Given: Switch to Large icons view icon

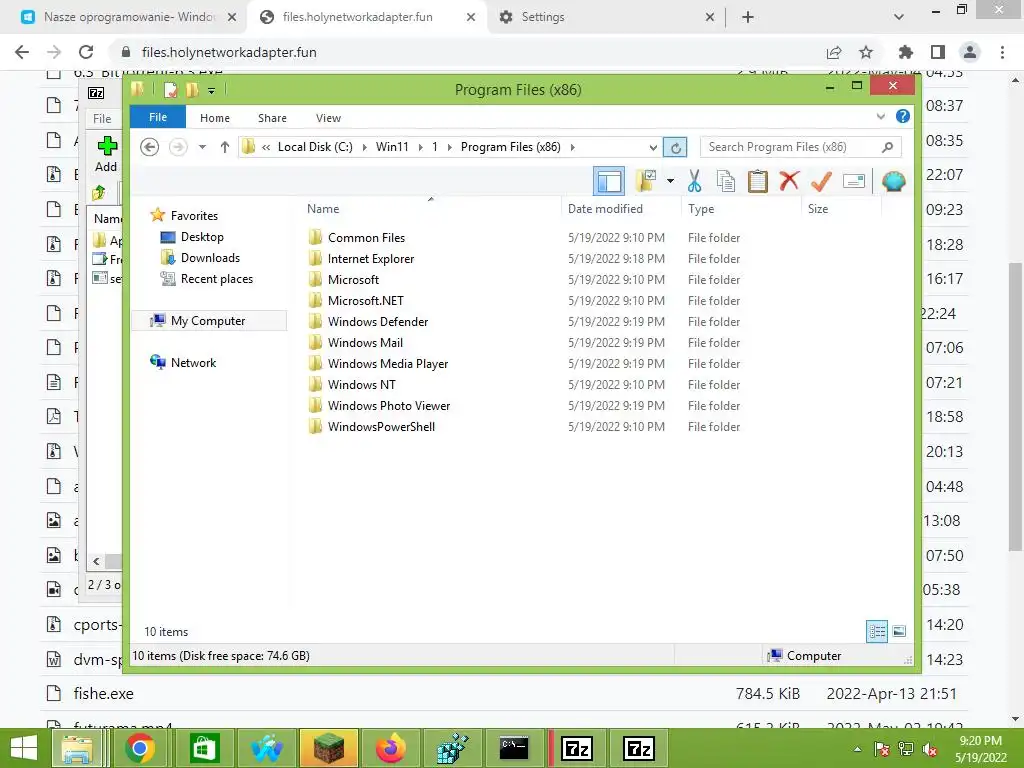Looking at the screenshot, I should (x=899, y=631).
